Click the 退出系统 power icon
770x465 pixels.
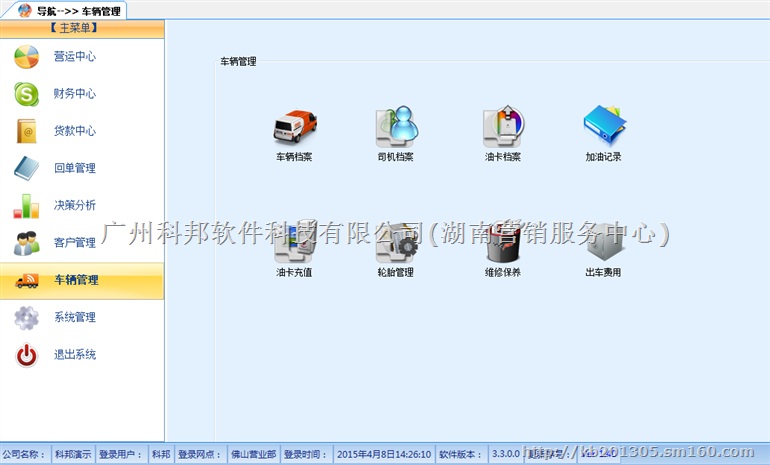(27, 355)
